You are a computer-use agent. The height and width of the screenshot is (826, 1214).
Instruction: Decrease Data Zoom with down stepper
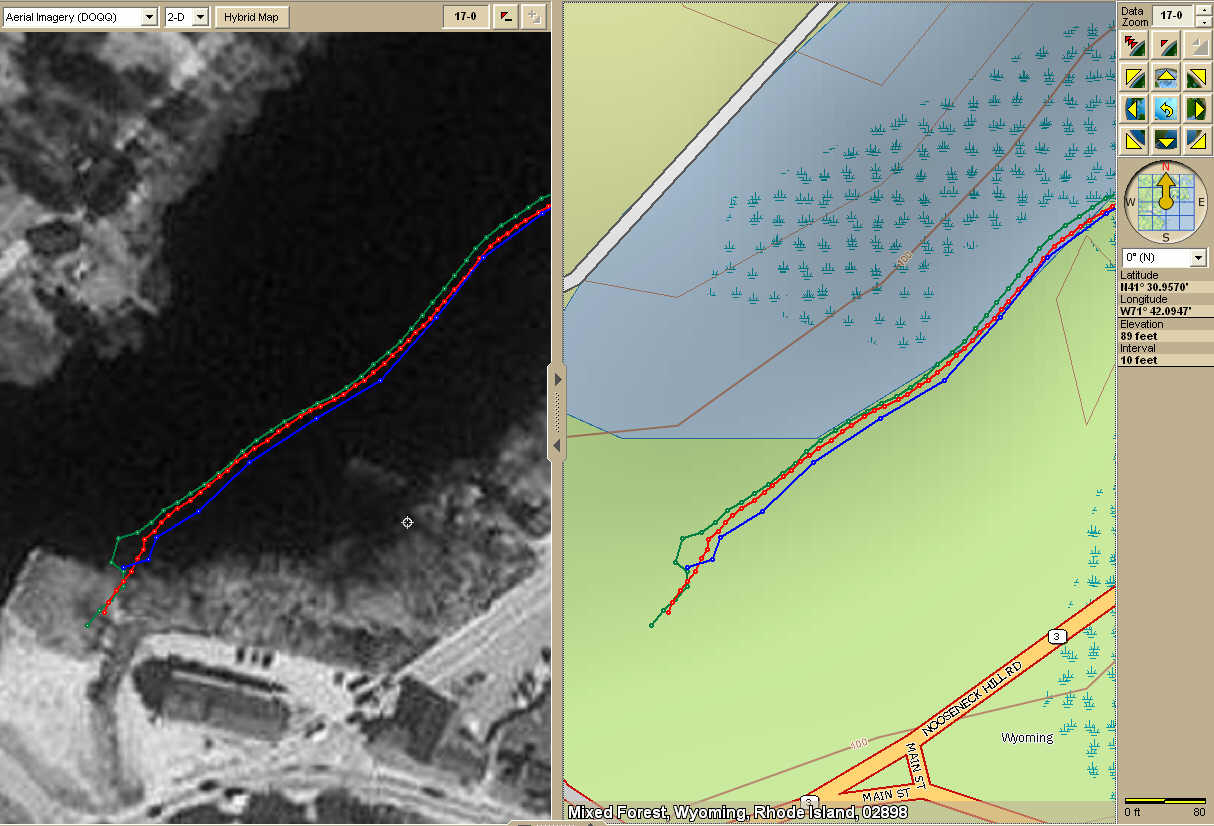tap(1202, 21)
